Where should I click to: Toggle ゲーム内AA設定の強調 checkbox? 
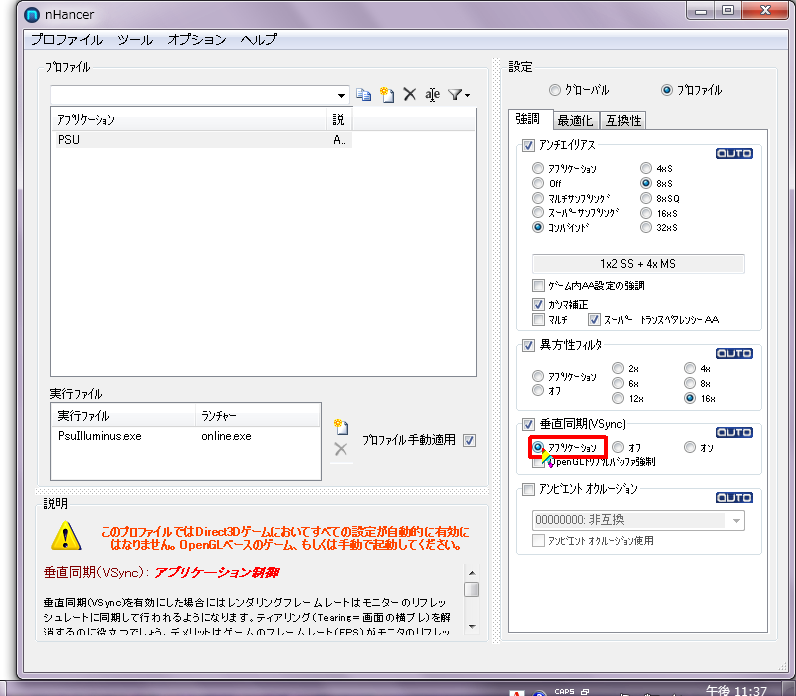click(x=539, y=285)
